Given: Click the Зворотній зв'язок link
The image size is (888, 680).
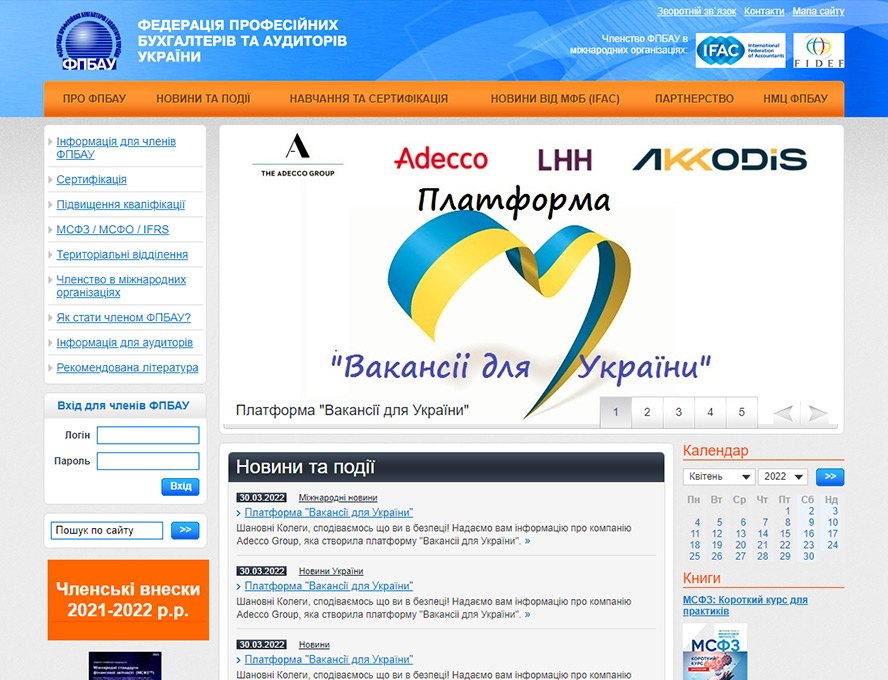Looking at the screenshot, I should tap(697, 11).
